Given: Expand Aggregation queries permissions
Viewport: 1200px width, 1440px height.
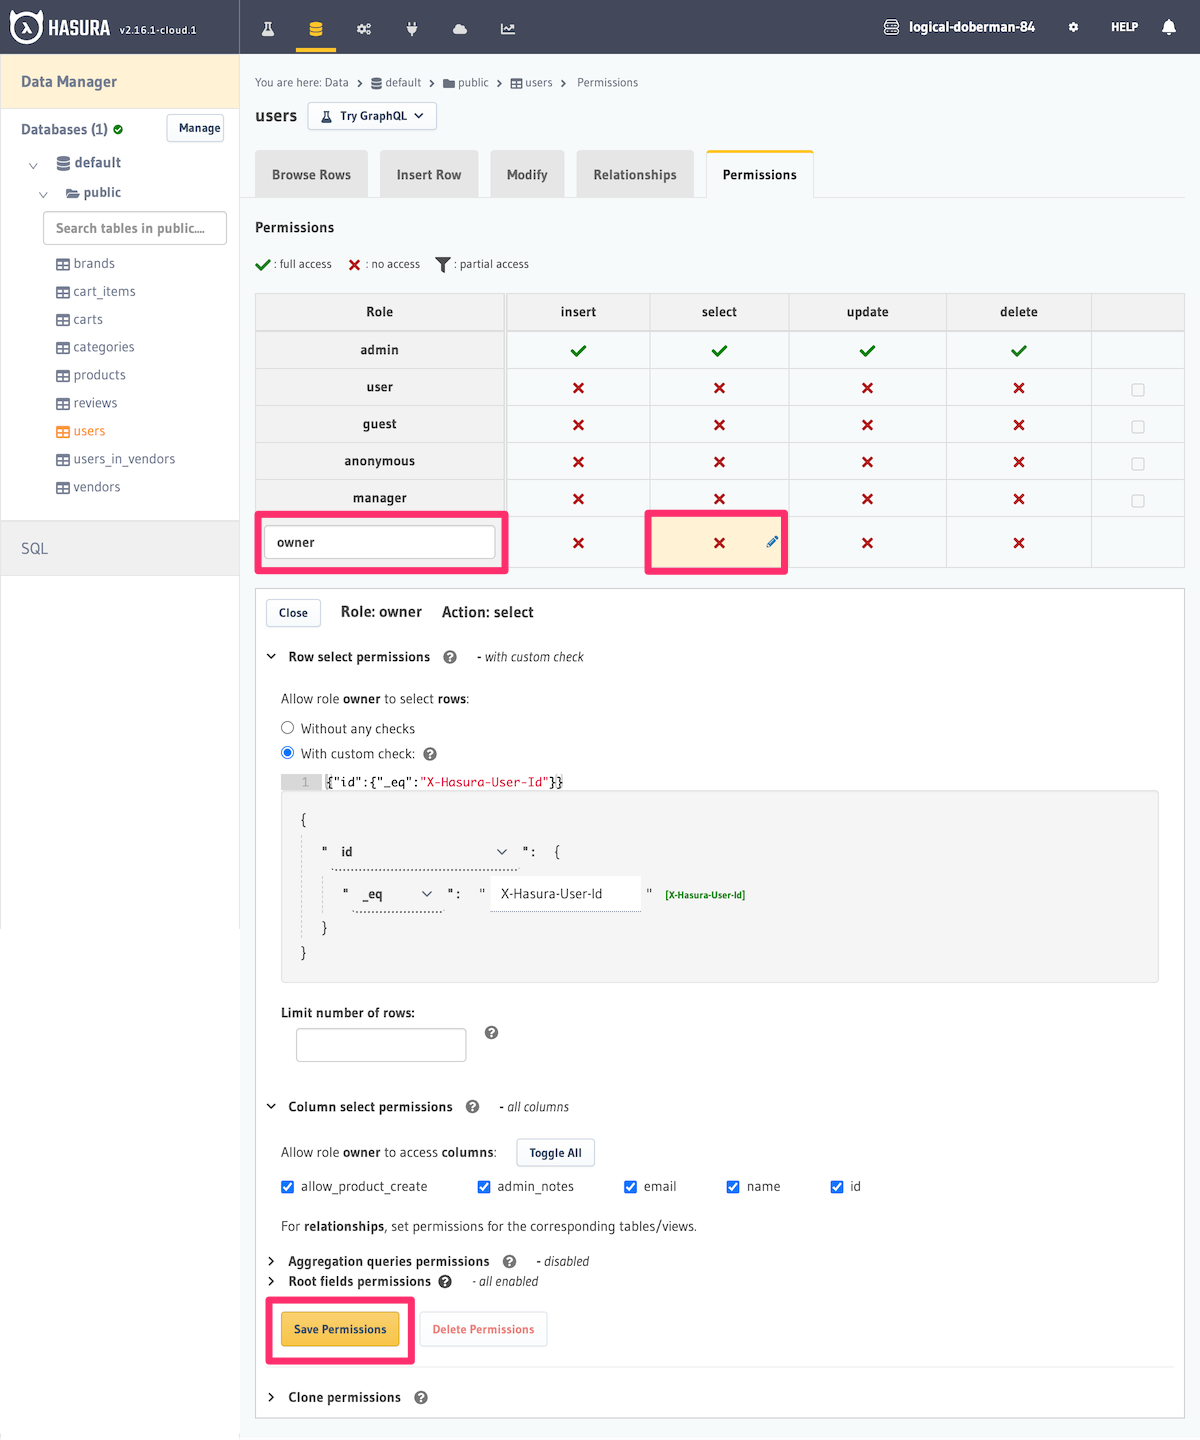Looking at the screenshot, I should (x=388, y=1261).
